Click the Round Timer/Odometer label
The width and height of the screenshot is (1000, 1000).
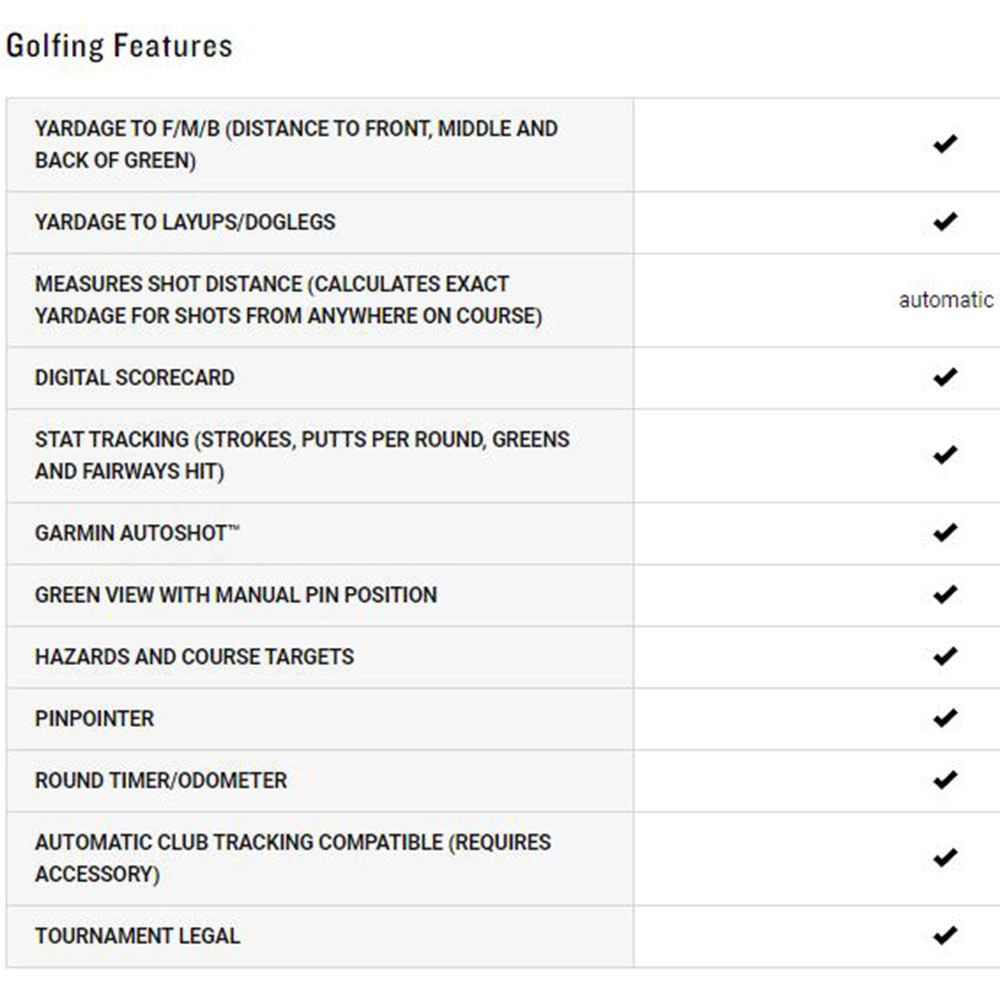pyautogui.click(x=161, y=780)
